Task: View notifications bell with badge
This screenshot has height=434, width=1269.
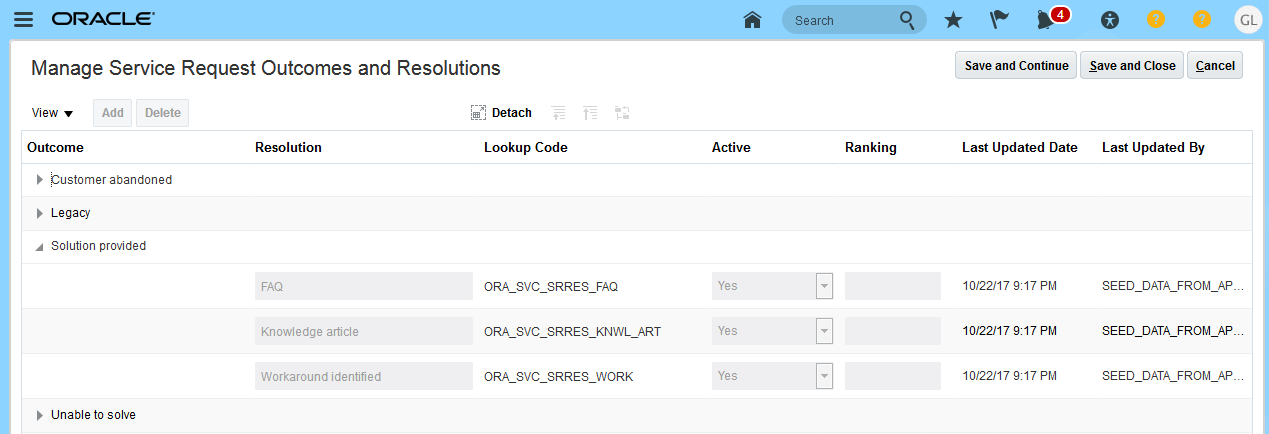Action: coord(1047,20)
